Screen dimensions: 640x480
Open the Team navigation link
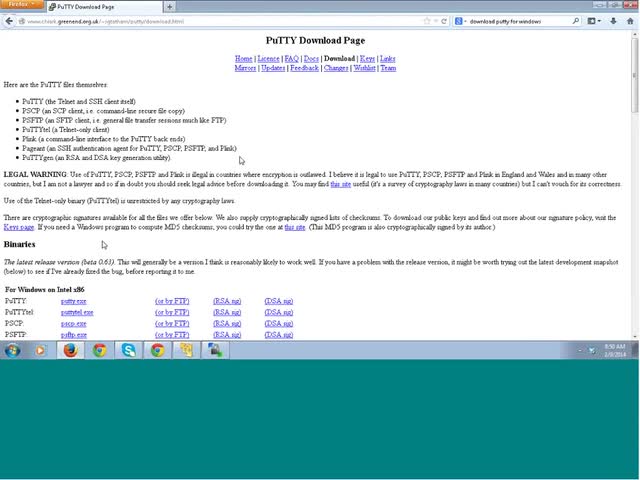pos(388,68)
